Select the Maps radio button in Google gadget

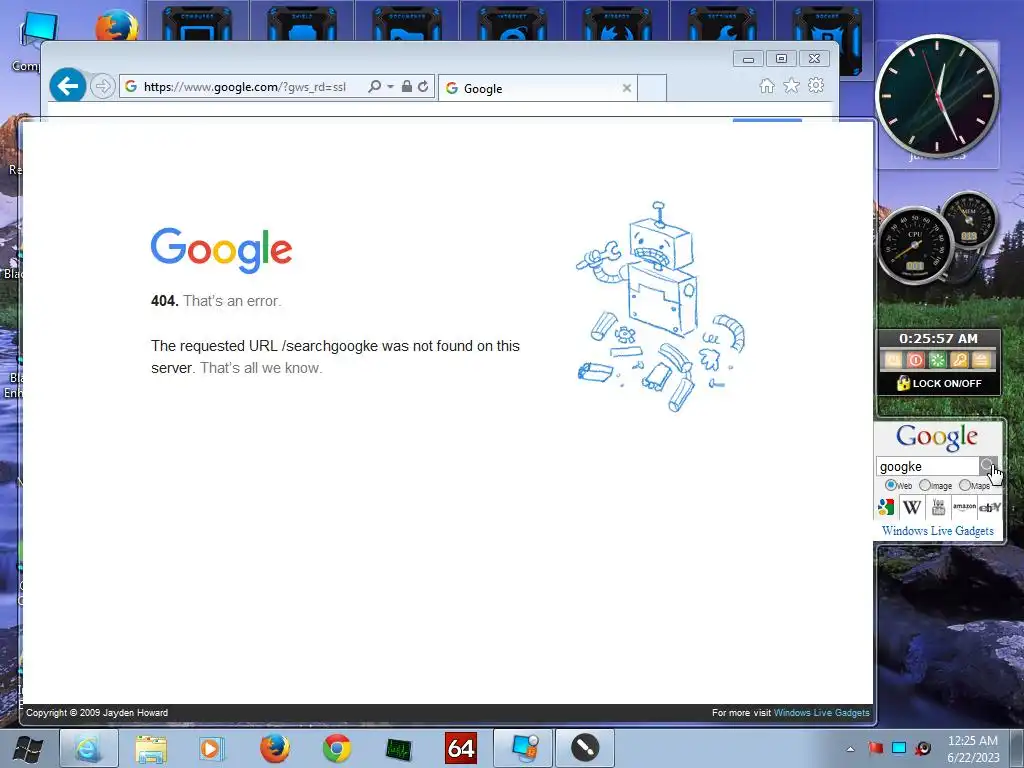click(965, 485)
